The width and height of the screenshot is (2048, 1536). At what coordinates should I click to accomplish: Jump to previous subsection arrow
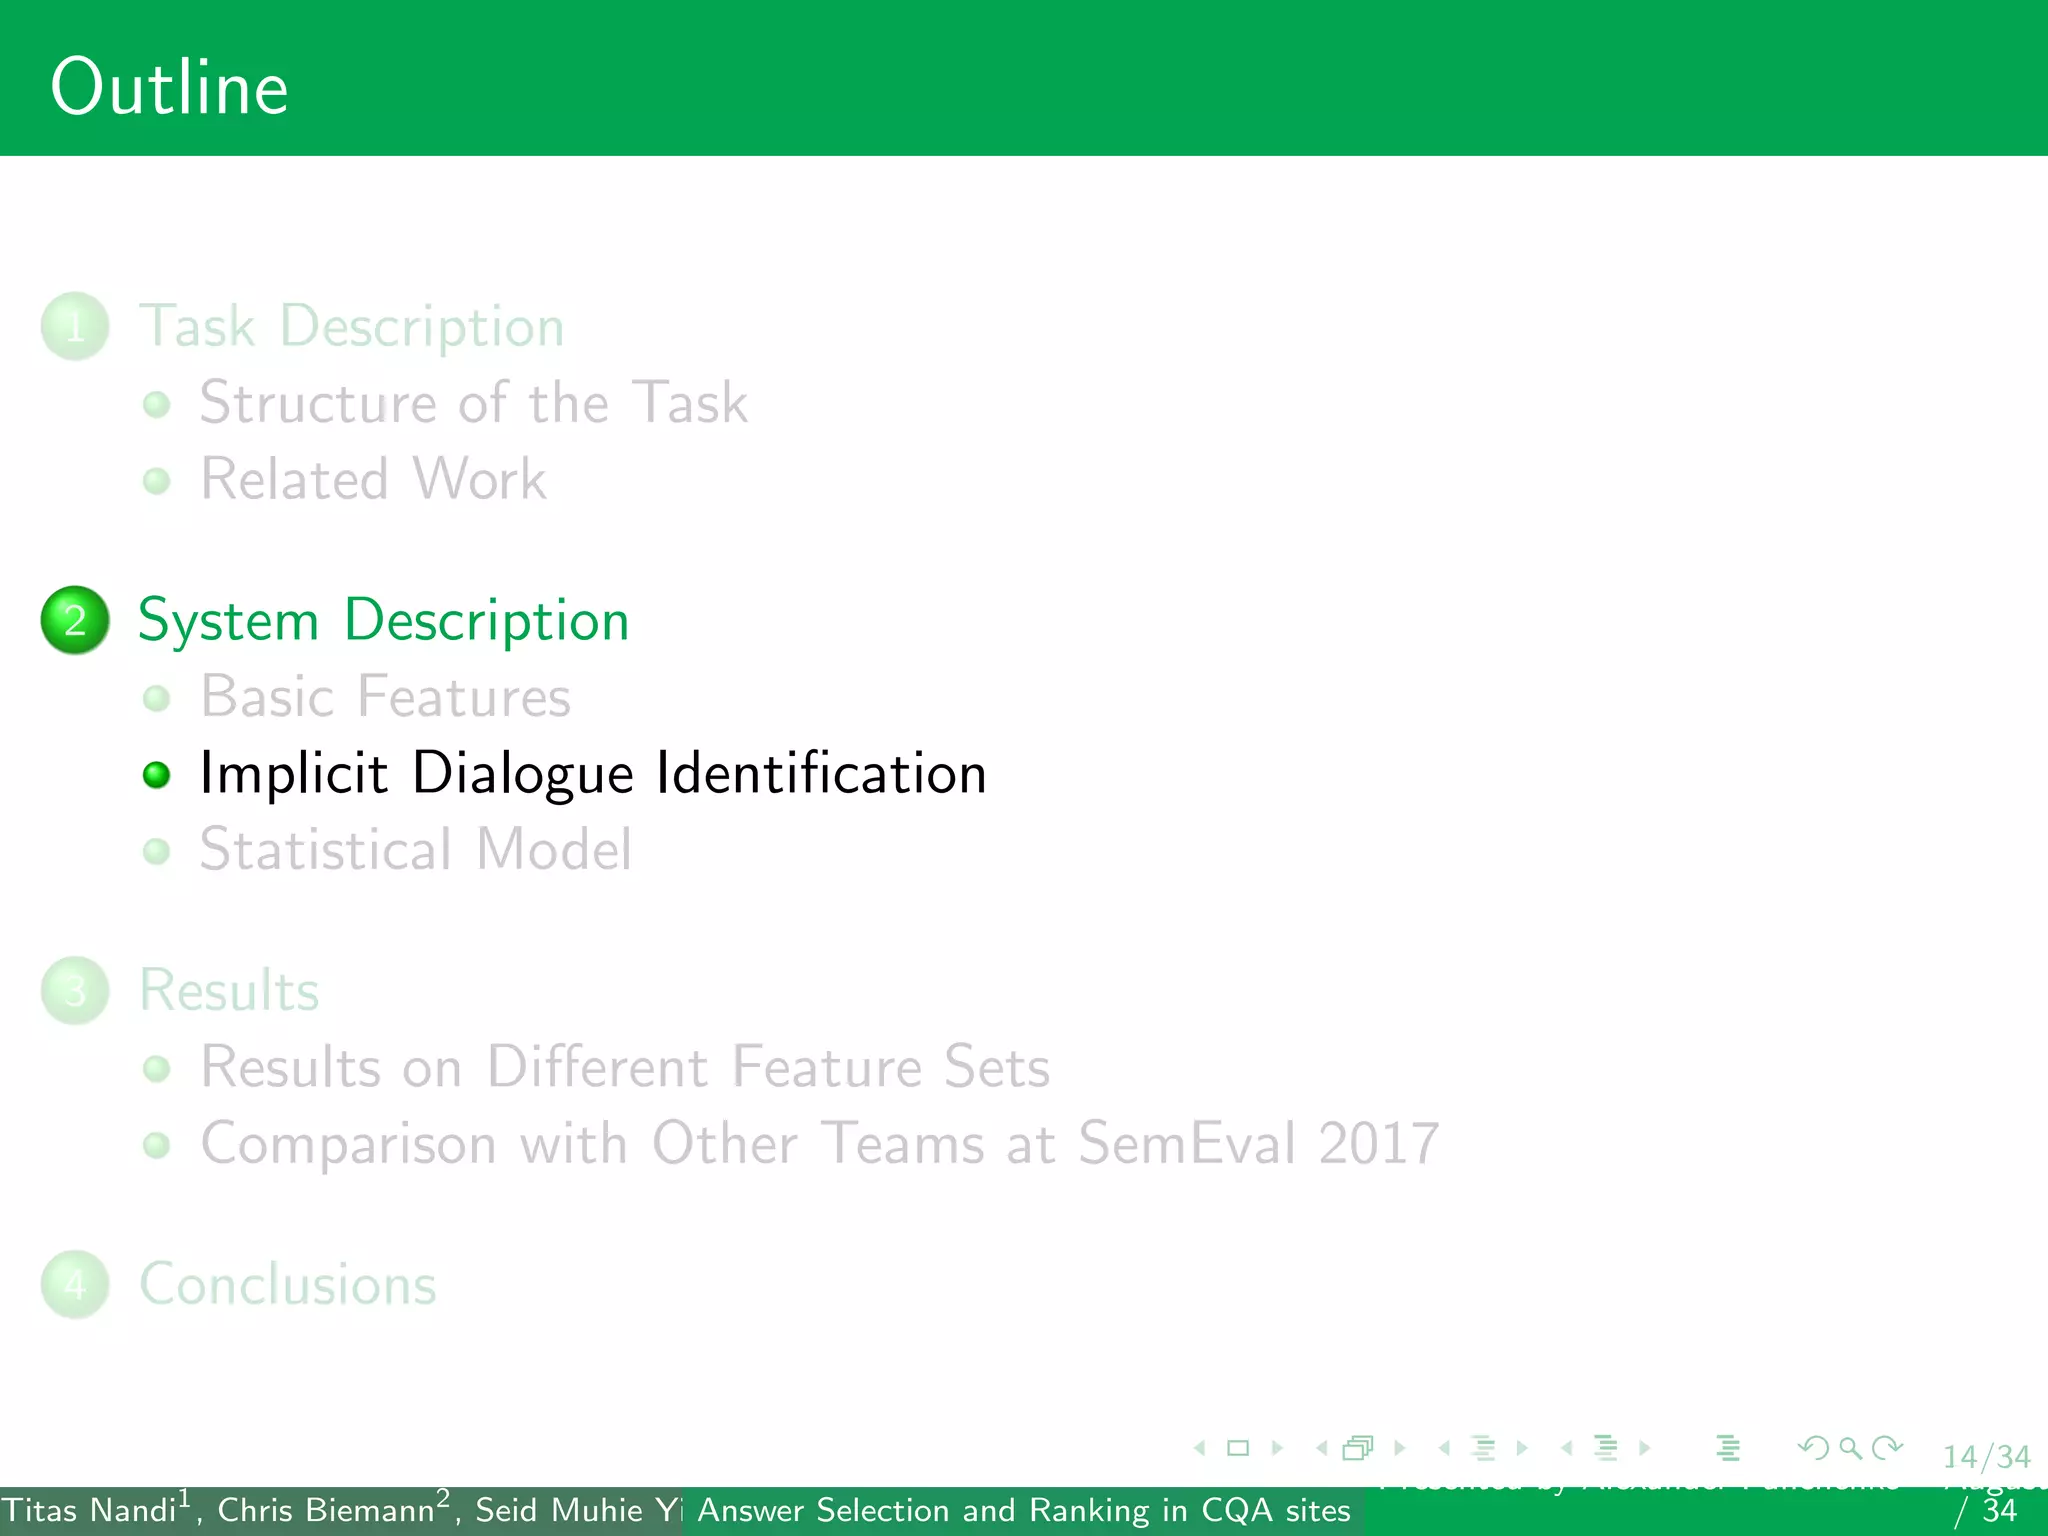point(1444,1448)
